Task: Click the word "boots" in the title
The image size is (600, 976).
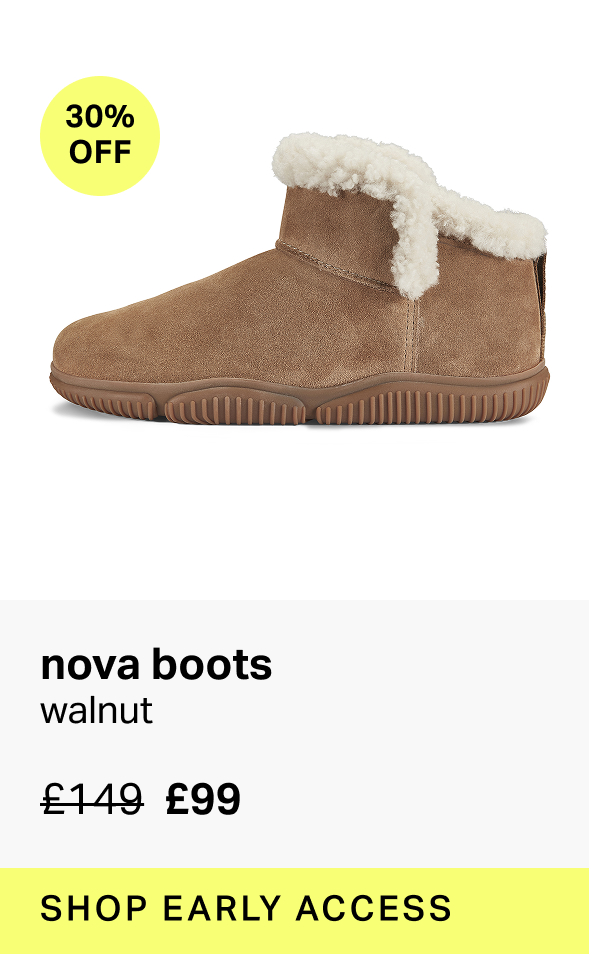Action: [x=212, y=664]
